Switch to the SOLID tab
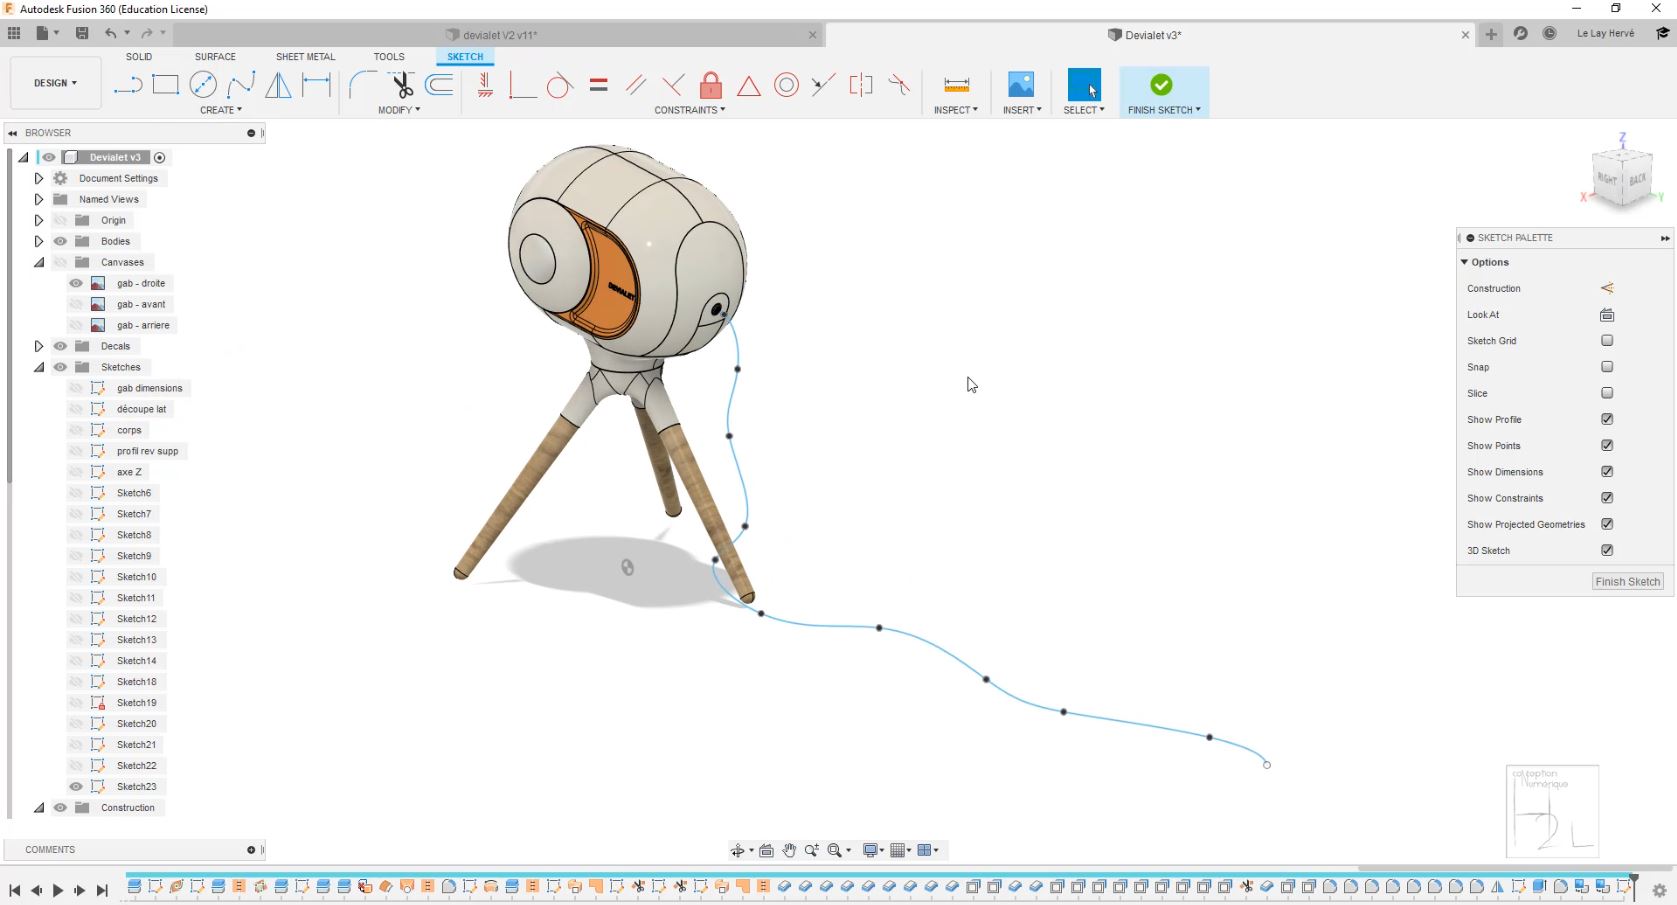 pos(139,57)
